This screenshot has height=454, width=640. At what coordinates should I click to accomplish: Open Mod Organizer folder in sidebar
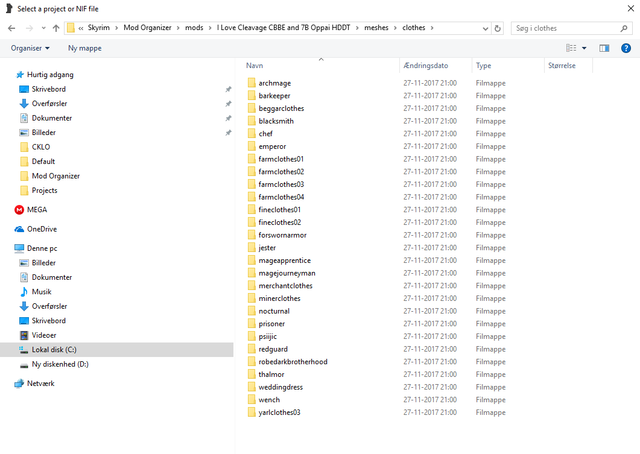point(56,176)
